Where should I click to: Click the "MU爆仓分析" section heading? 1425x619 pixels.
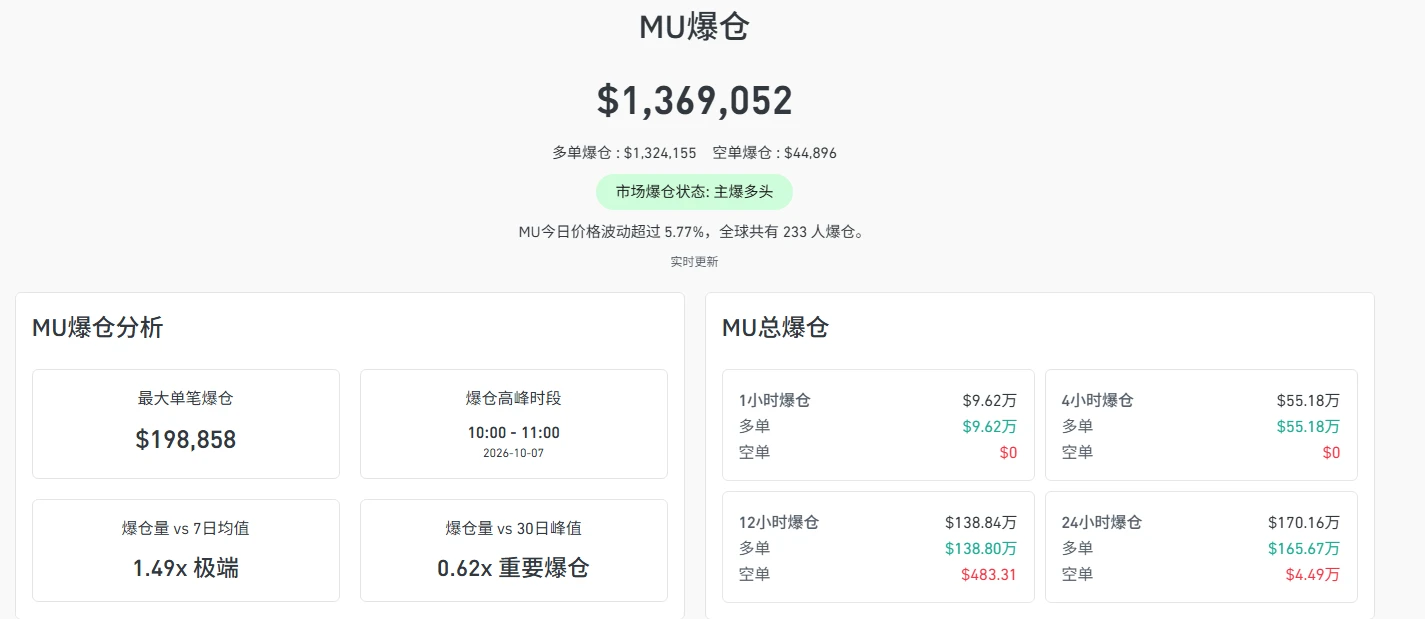click(97, 327)
